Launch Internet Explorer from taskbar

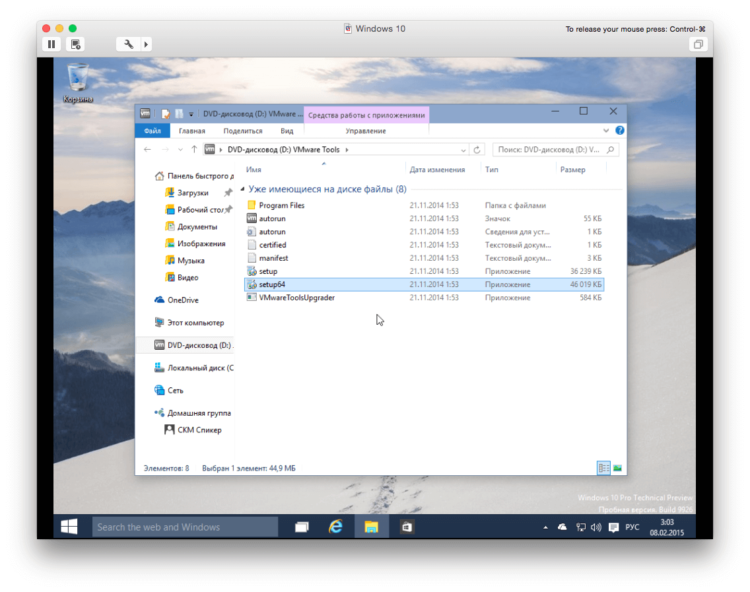pos(336,527)
